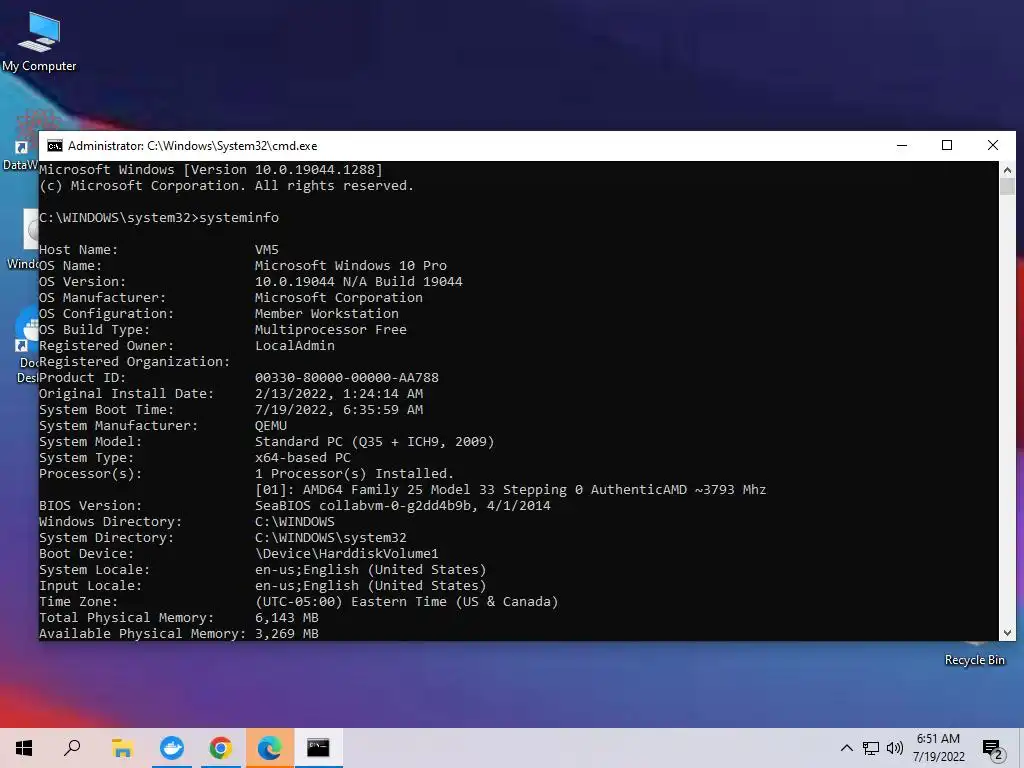
Task: Select the Recycle Bin desktop label
Action: pyautogui.click(x=974, y=660)
